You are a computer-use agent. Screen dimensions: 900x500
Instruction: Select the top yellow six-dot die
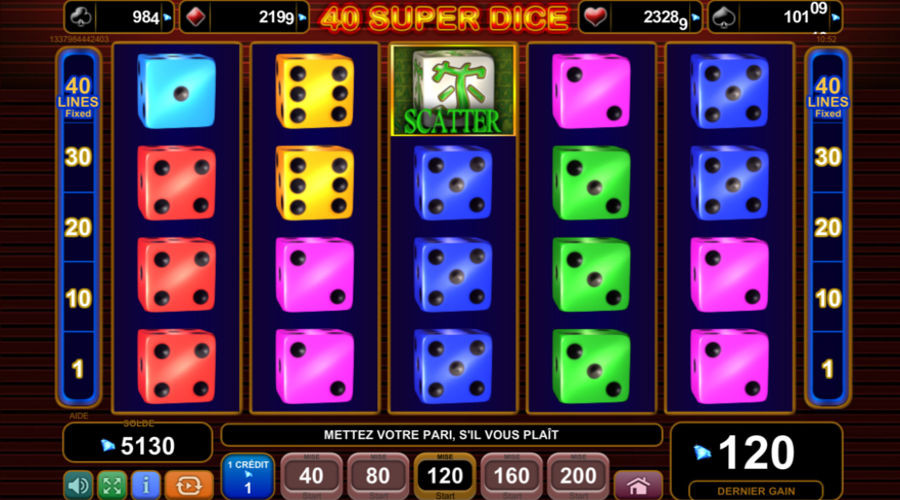tap(315, 91)
